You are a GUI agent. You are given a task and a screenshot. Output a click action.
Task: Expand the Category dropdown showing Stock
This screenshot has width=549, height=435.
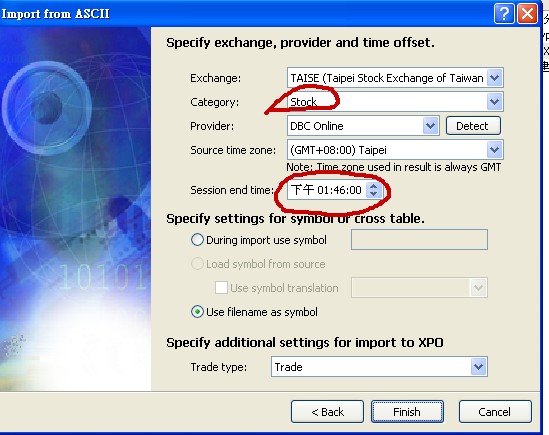coord(494,102)
